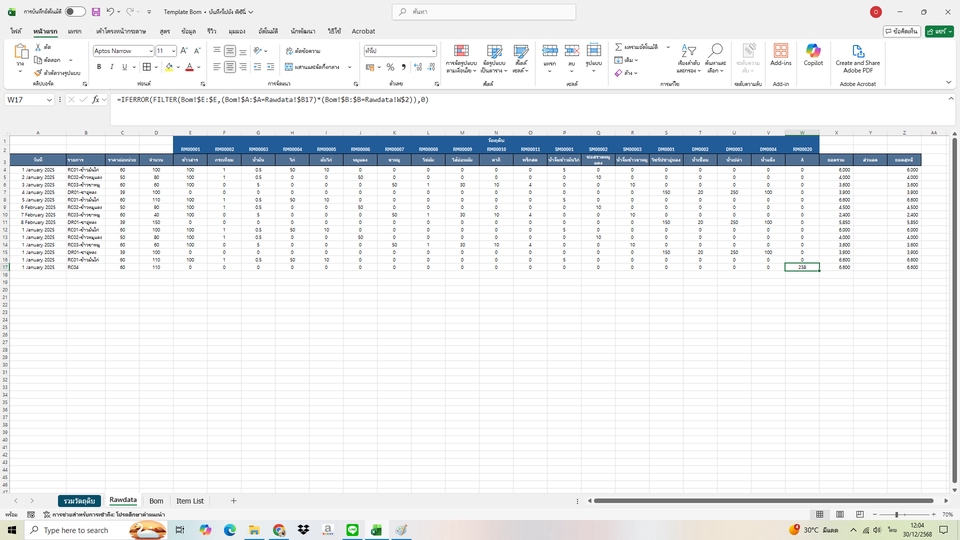Click the green Share button

[x=939, y=31]
